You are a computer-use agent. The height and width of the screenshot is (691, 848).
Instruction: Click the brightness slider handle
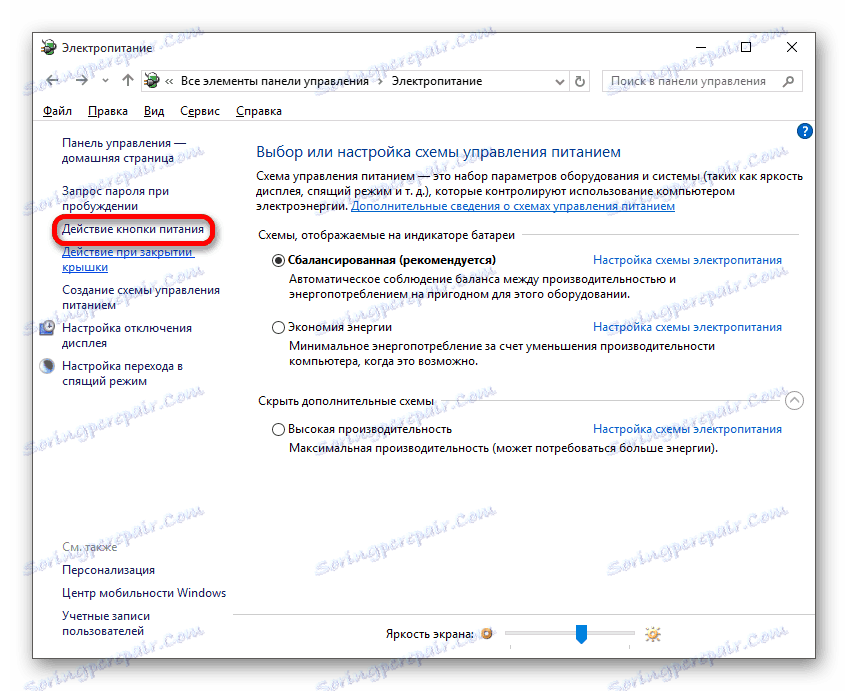pyautogui.click(x=581, y=634)
